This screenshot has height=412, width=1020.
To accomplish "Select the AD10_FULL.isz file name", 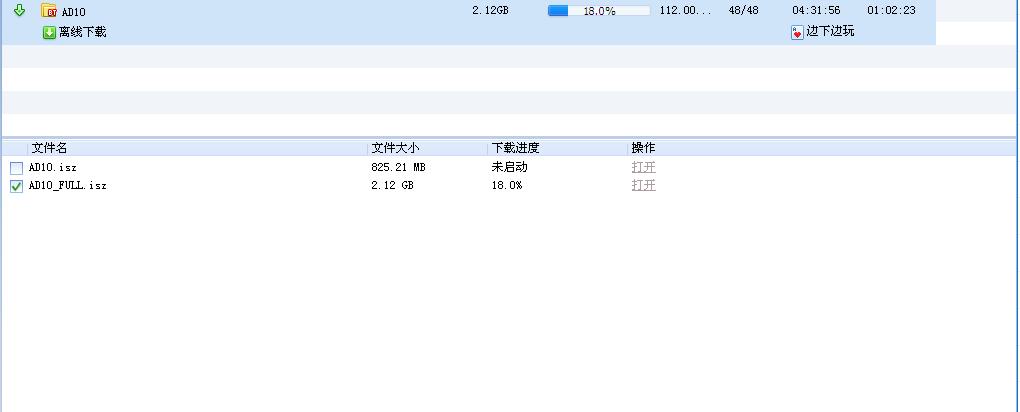I will pyautogui.click(x=68, y=185).
